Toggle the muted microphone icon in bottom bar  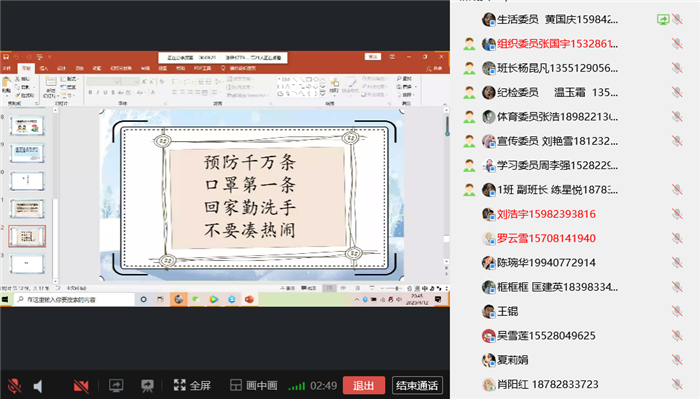click(x=14, y=386)
